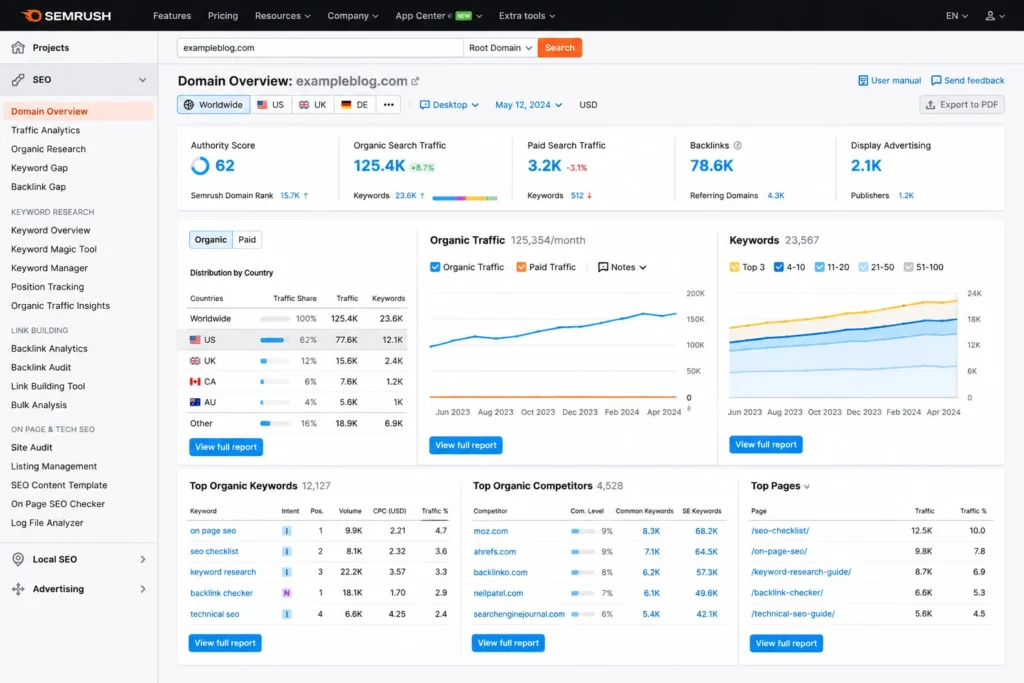Click the UK flag icon in country tabs
The width and height of the screenshot is (1024, 683).
[304, 104]
